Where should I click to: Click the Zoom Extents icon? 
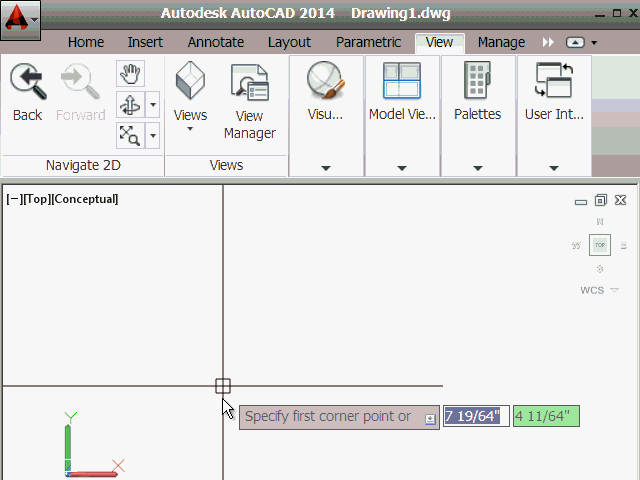click(130, 136)
